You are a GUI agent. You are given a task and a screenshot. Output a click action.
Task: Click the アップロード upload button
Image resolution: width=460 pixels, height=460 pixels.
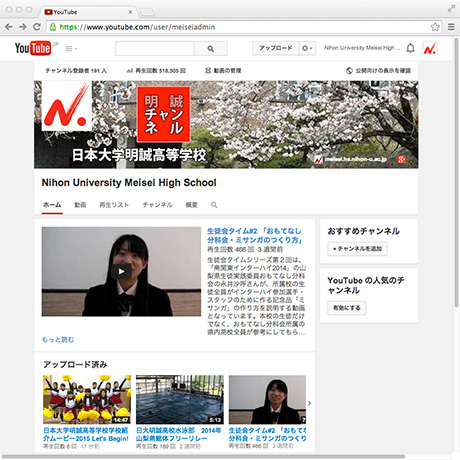(x=276, y=48)
